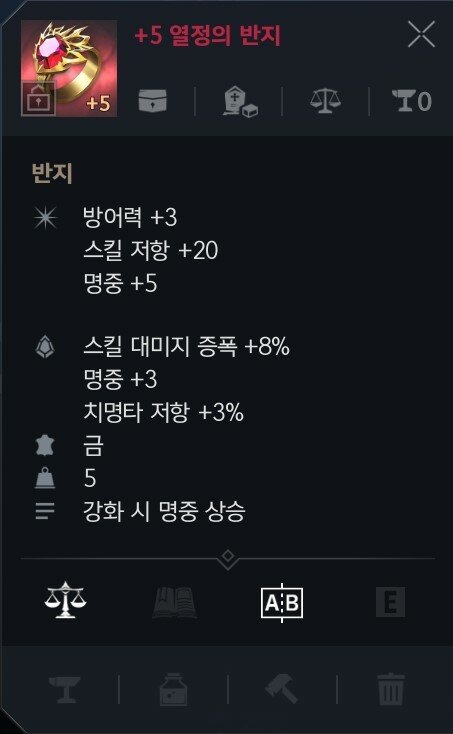Click the top scales trade icon
453x734 pixels.
click(325, 101)
